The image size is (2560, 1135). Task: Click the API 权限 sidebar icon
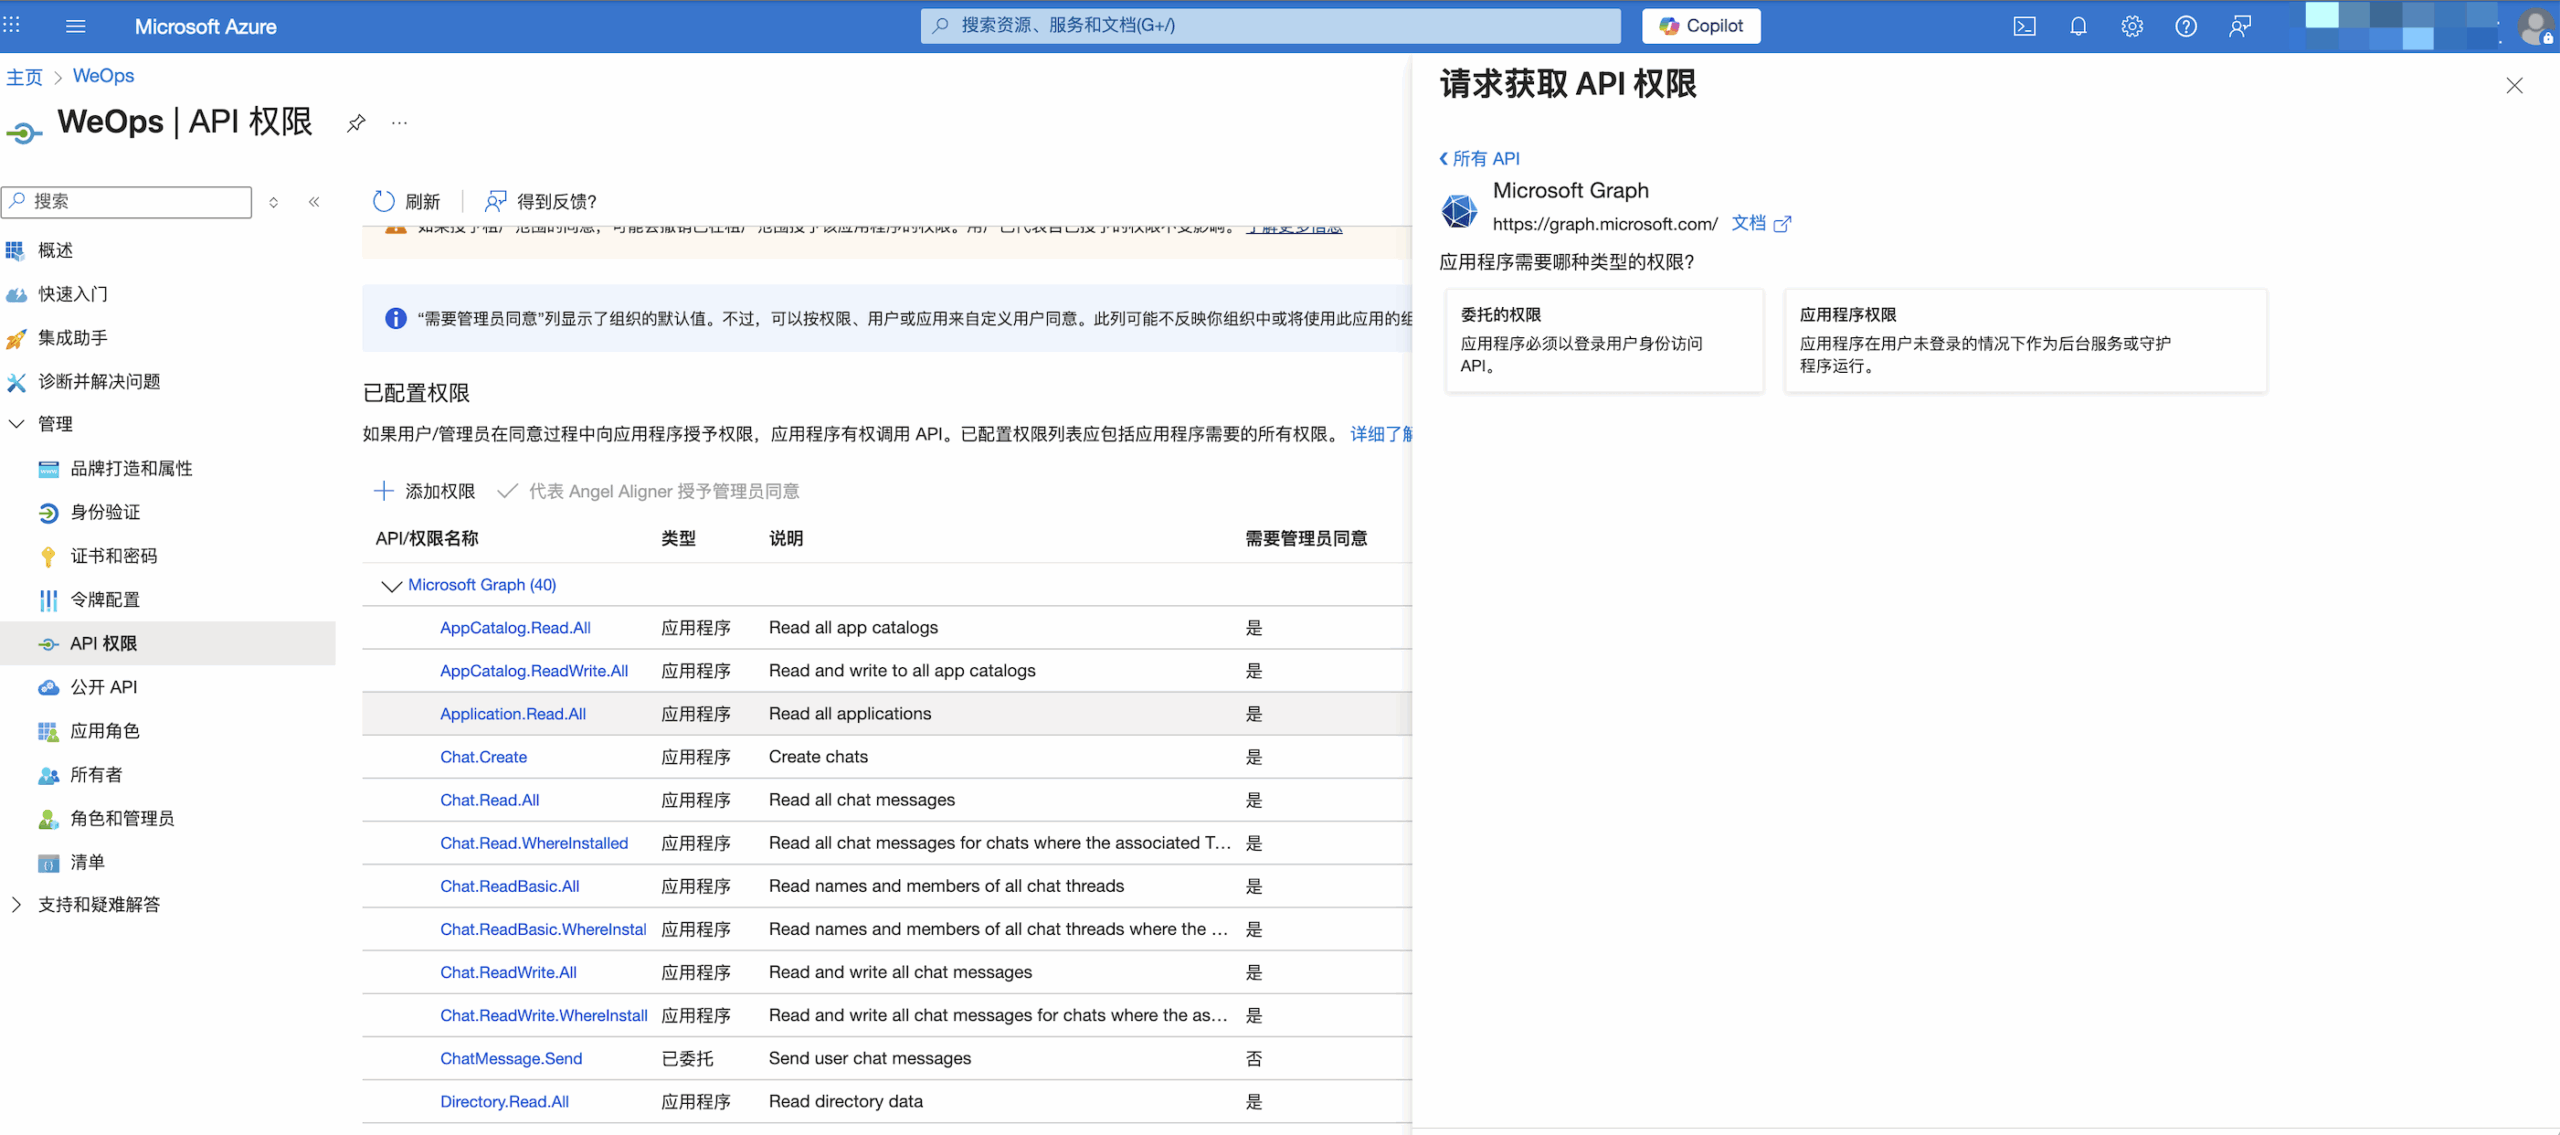tap(48, 644)
